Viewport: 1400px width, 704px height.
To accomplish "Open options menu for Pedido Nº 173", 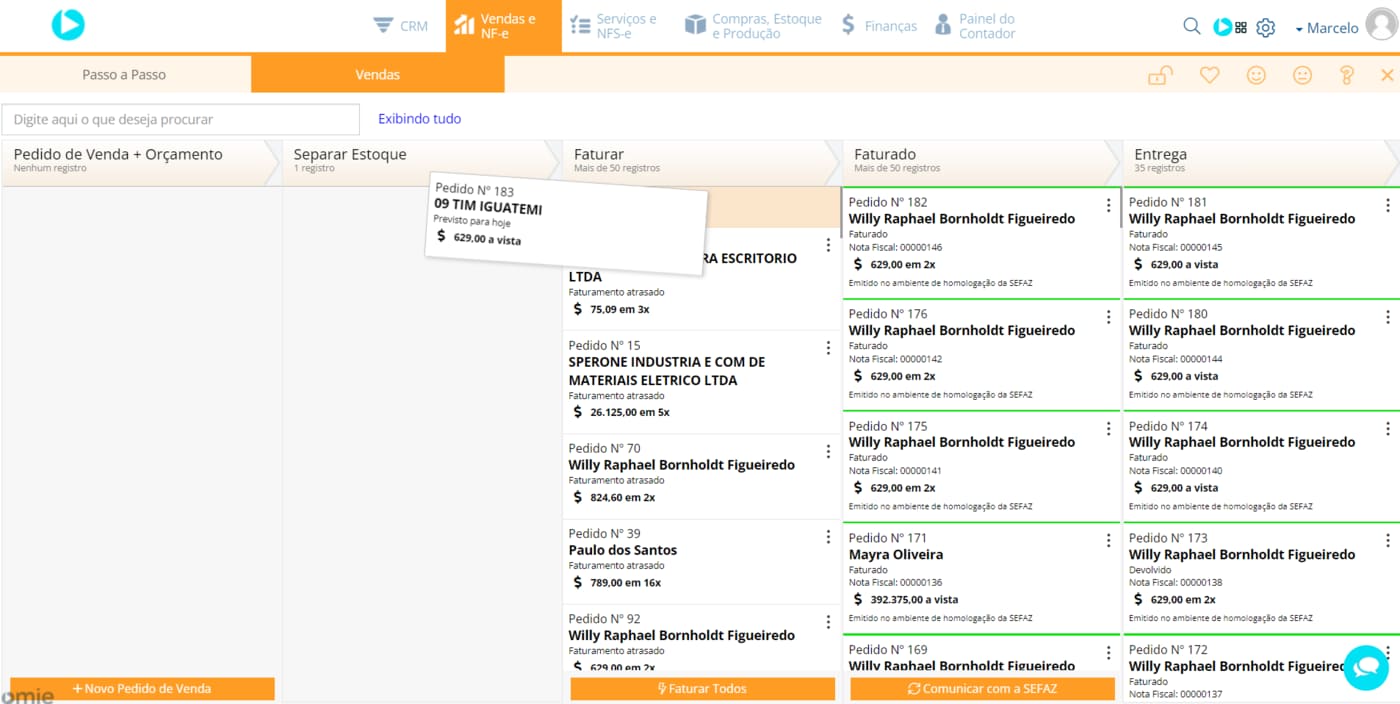I will tap(1387, 541).
